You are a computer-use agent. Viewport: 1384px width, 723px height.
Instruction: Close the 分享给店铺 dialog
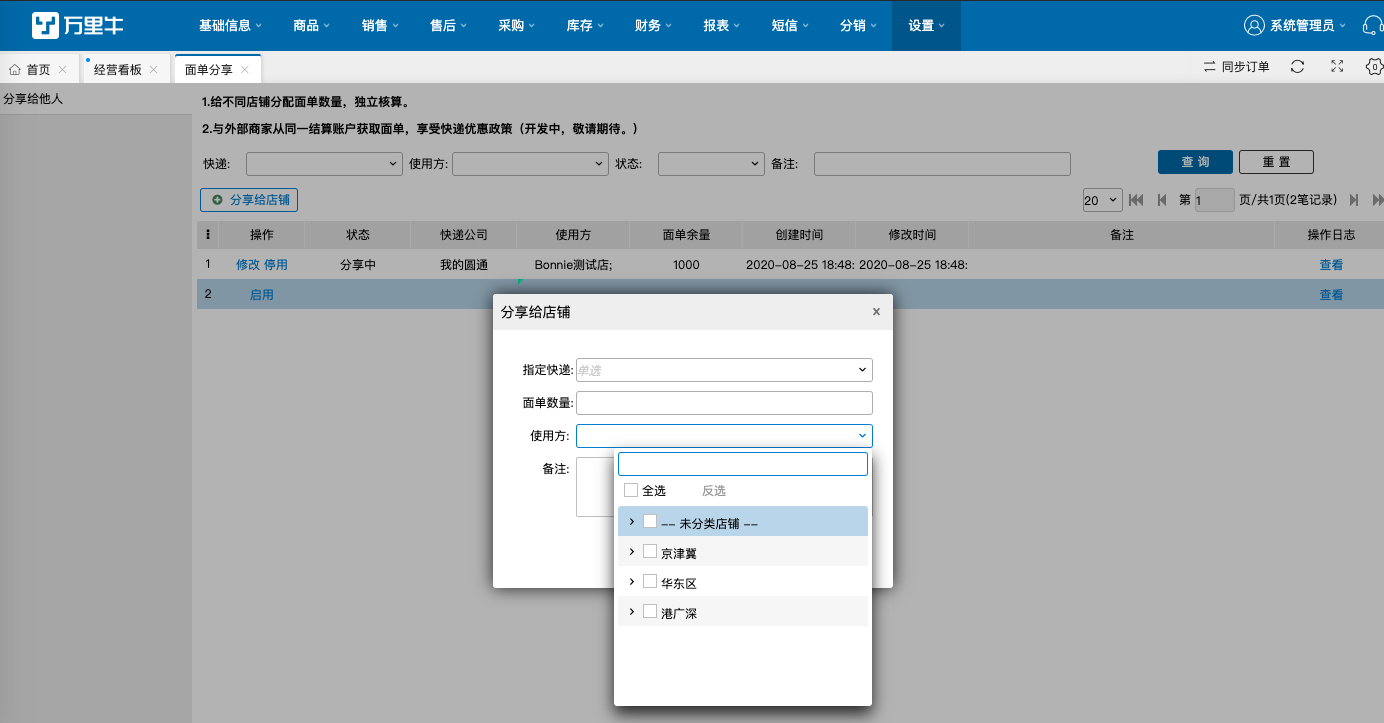click(x=876, y=312)
